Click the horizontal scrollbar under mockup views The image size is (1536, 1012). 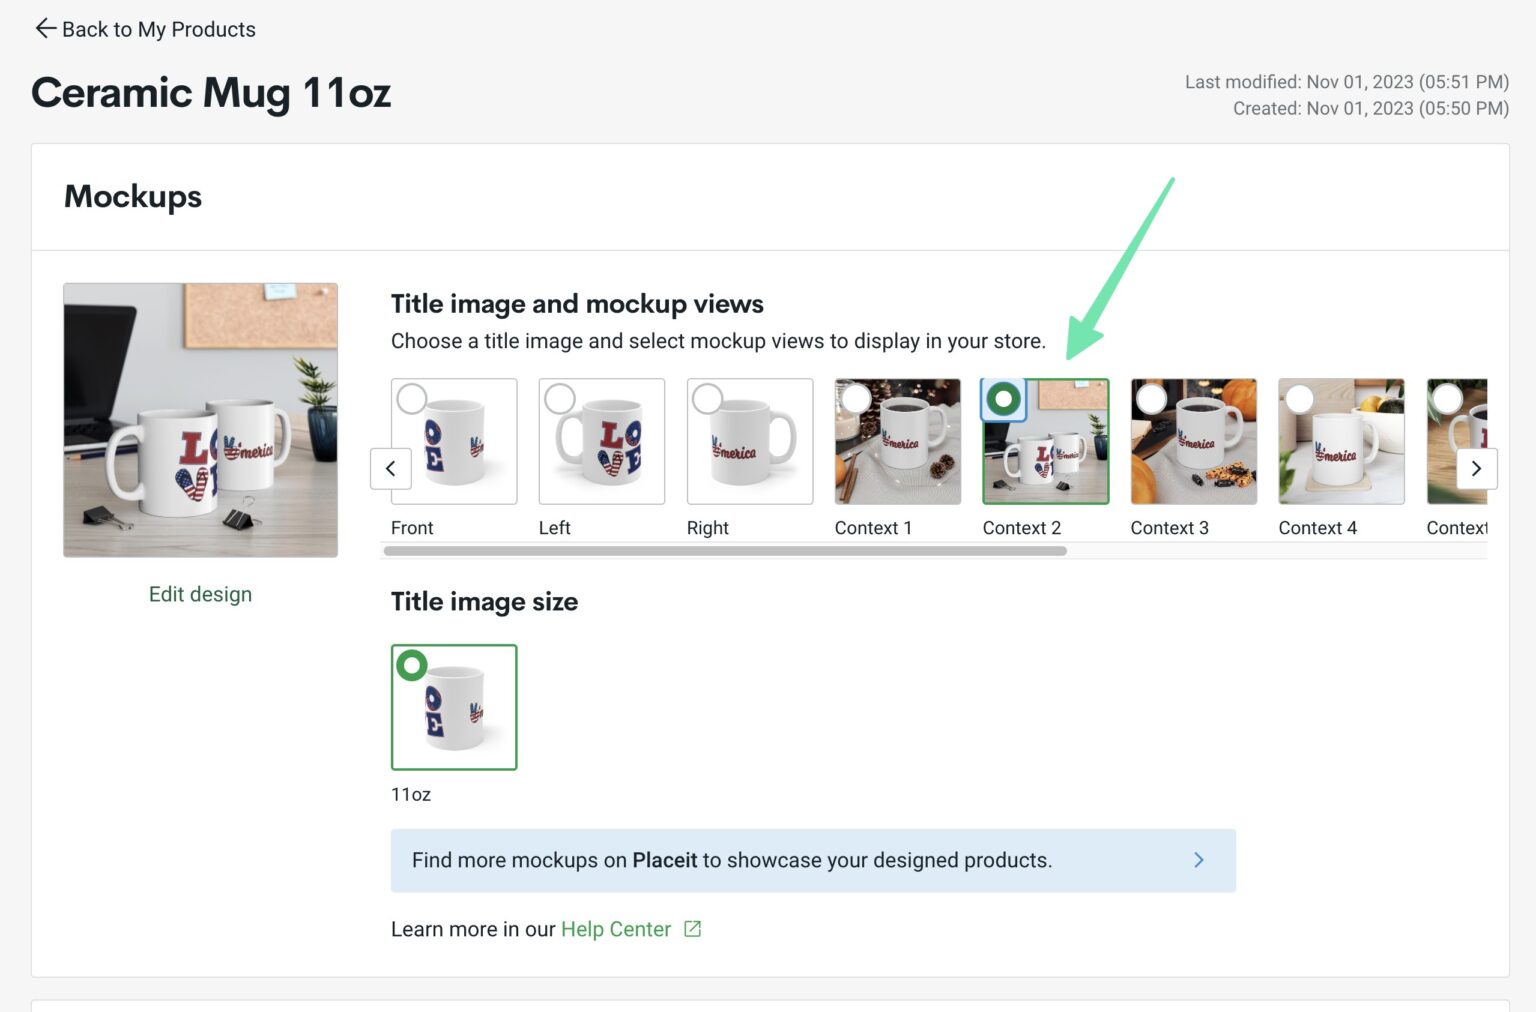coord(724,550)
